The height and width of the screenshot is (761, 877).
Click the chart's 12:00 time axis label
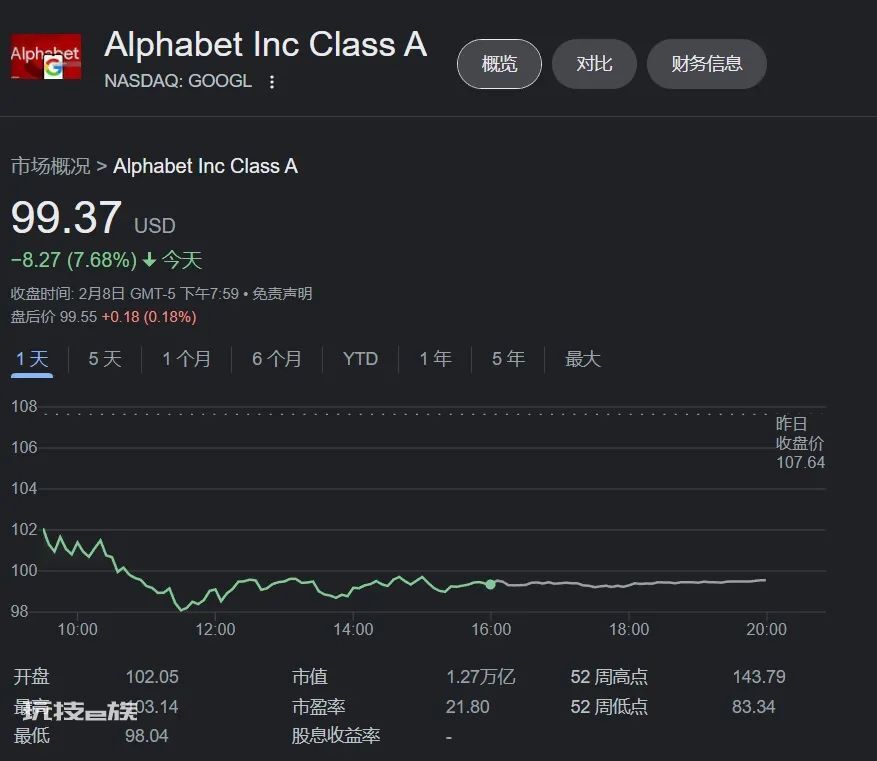215,630
